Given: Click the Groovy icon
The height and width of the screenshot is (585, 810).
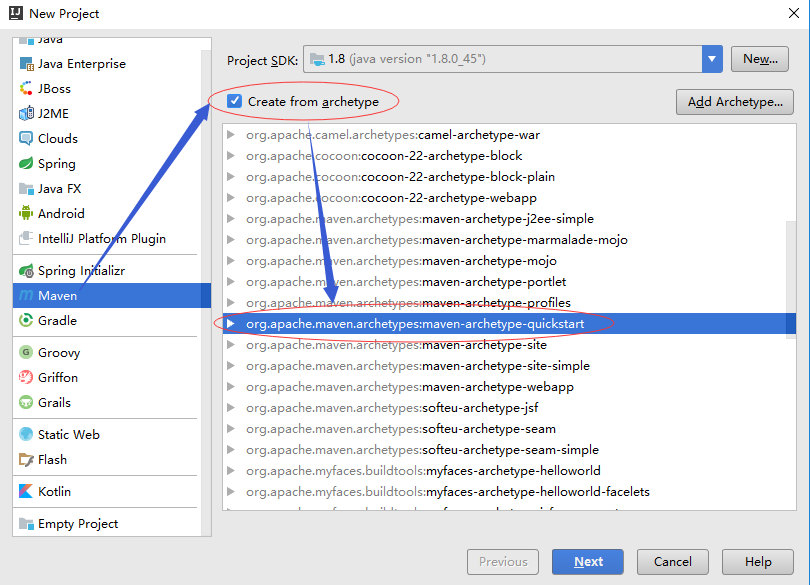Looking at the screenshot, I should click(26, 352).
